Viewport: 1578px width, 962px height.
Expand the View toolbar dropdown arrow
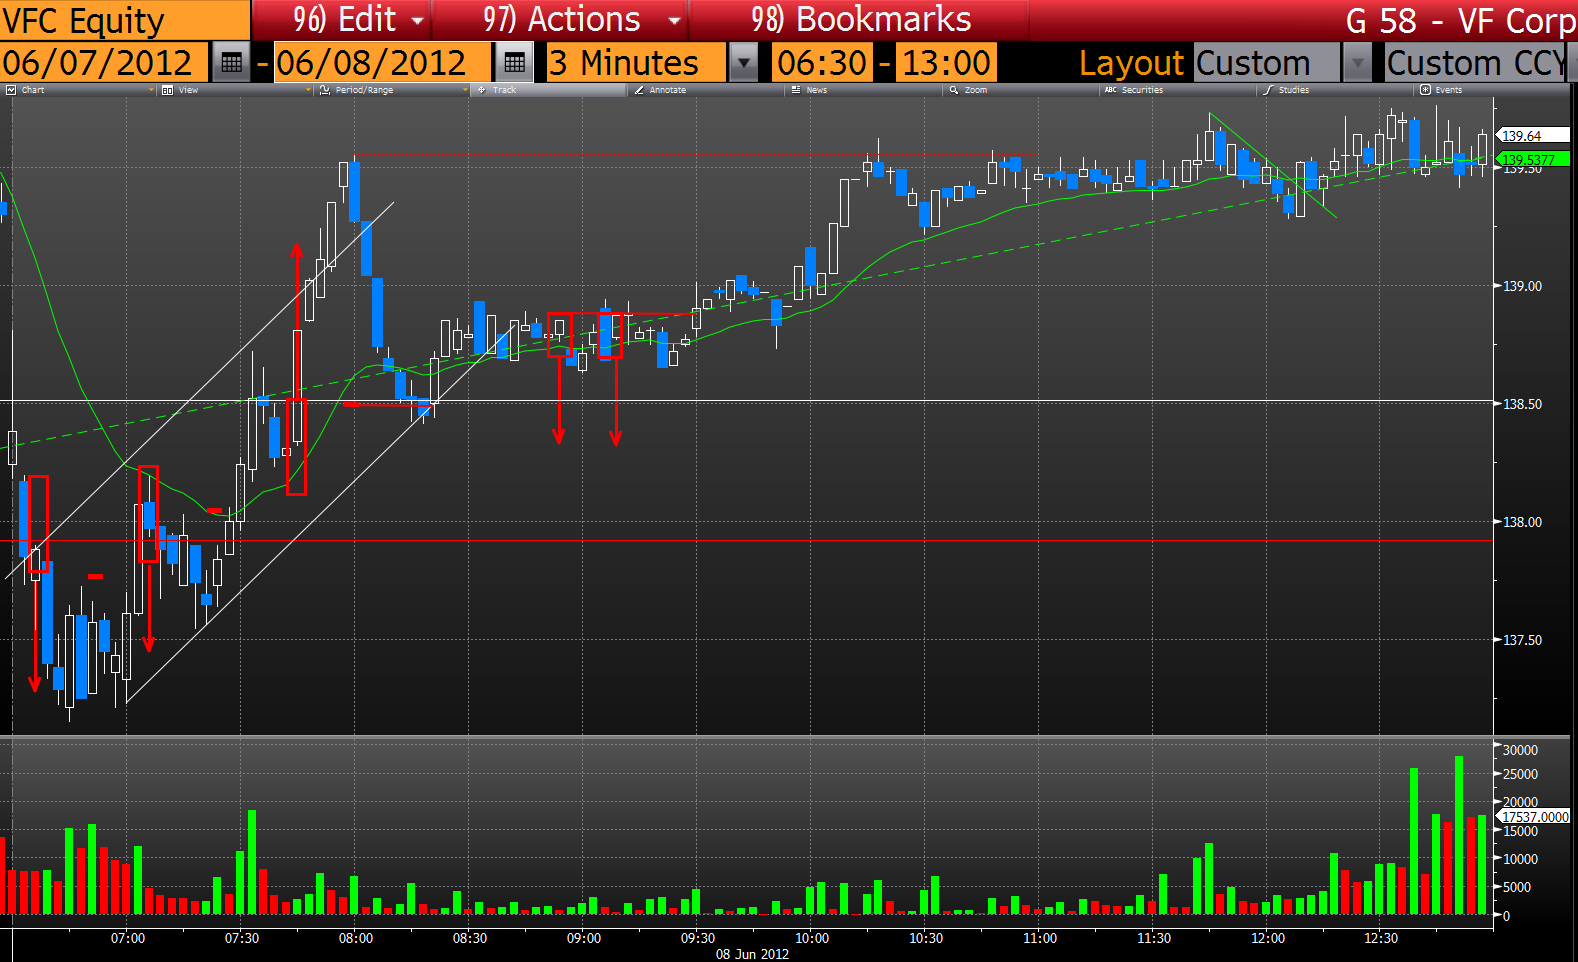tap(308, 90)
